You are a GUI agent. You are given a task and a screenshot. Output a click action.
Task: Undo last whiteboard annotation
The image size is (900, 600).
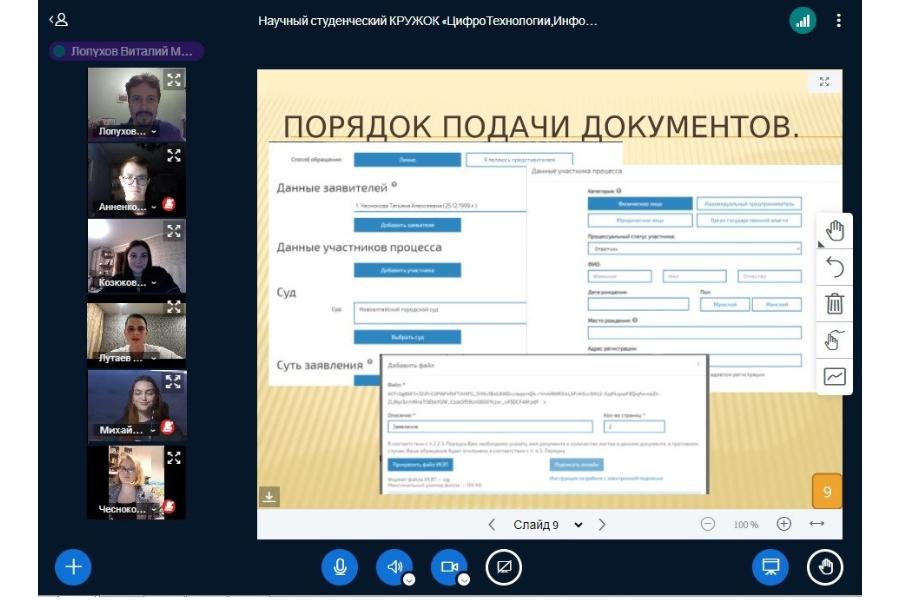coord(835,267)
